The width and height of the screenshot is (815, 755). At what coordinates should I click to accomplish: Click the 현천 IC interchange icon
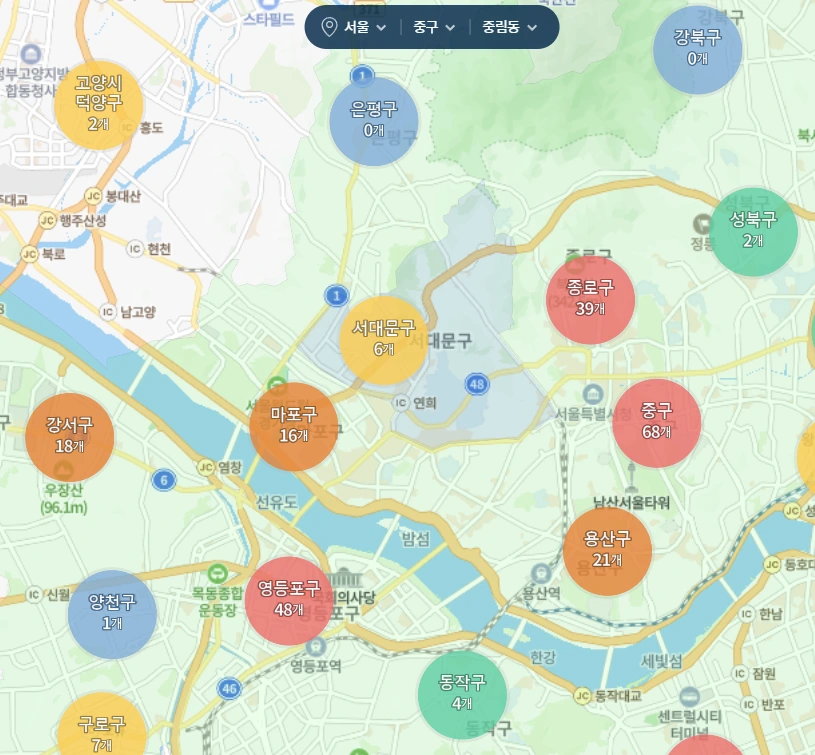[135, 249]
